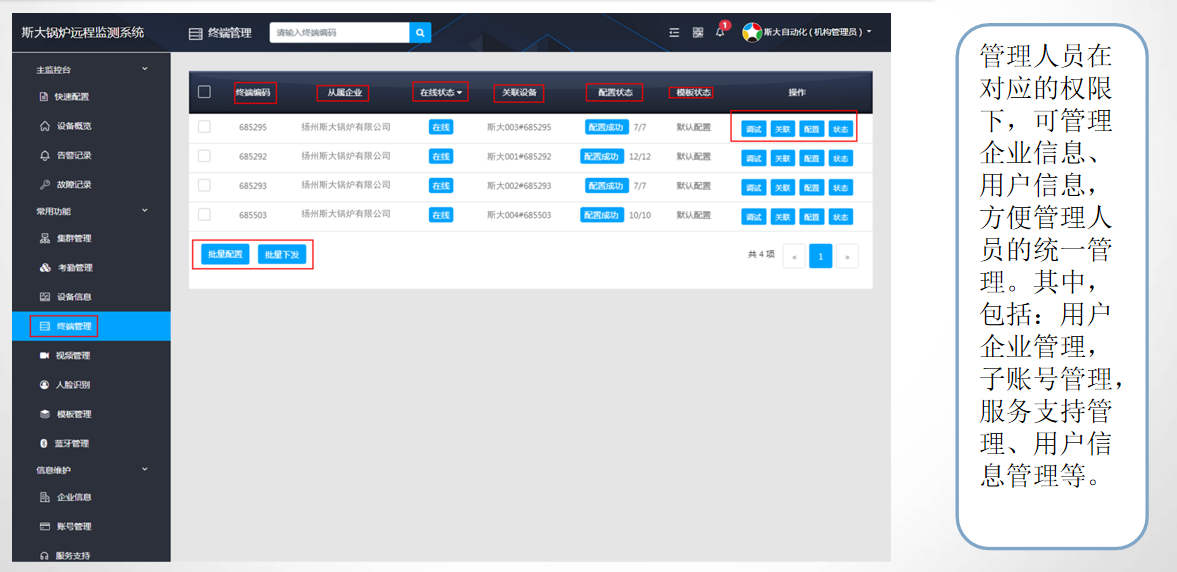Click the 批量配置 button
The image size is (1177, 572).
pyautogui.click(x=225, y=255)
